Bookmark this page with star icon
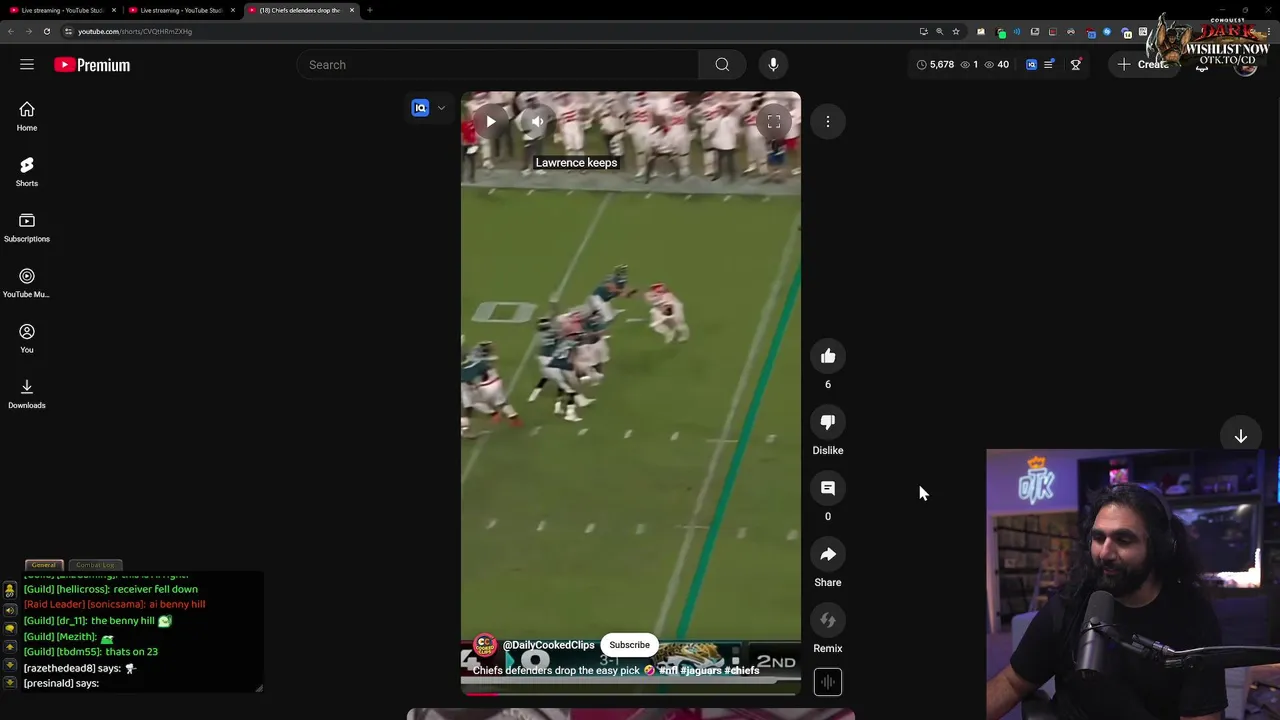The image size is (1280, 720). [956, 31]
